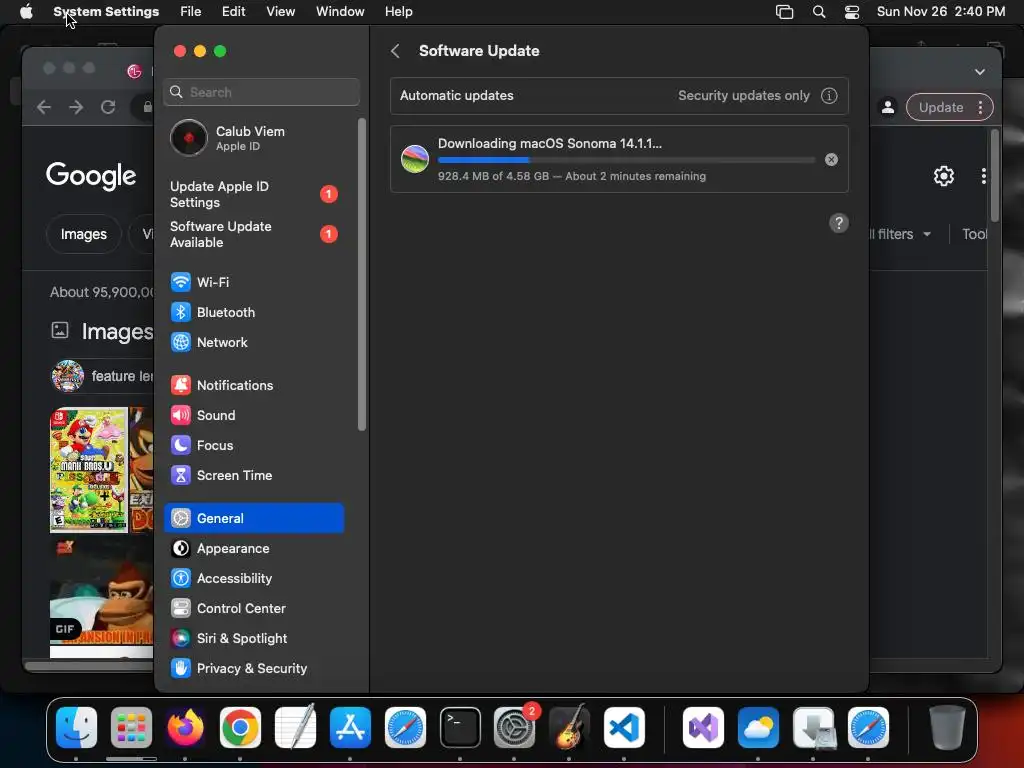Viewport: 1024px width, 768px height.
Task: Click date and time in menu bar
Action: [x=940, y=12]
